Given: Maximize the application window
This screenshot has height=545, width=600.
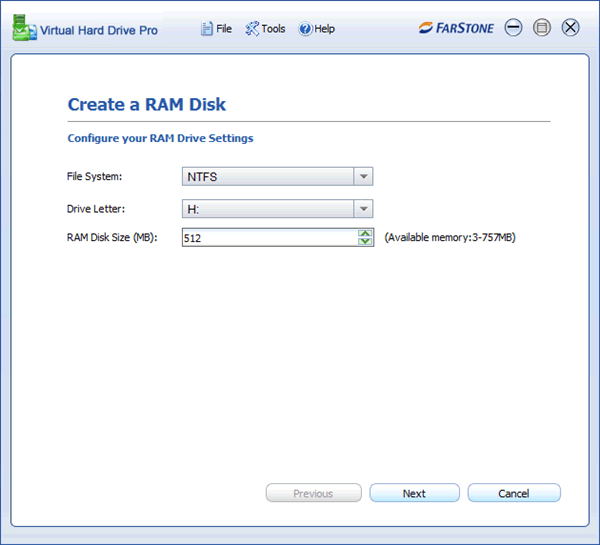Looking at the screenshot, I should [x=542, y=28].
